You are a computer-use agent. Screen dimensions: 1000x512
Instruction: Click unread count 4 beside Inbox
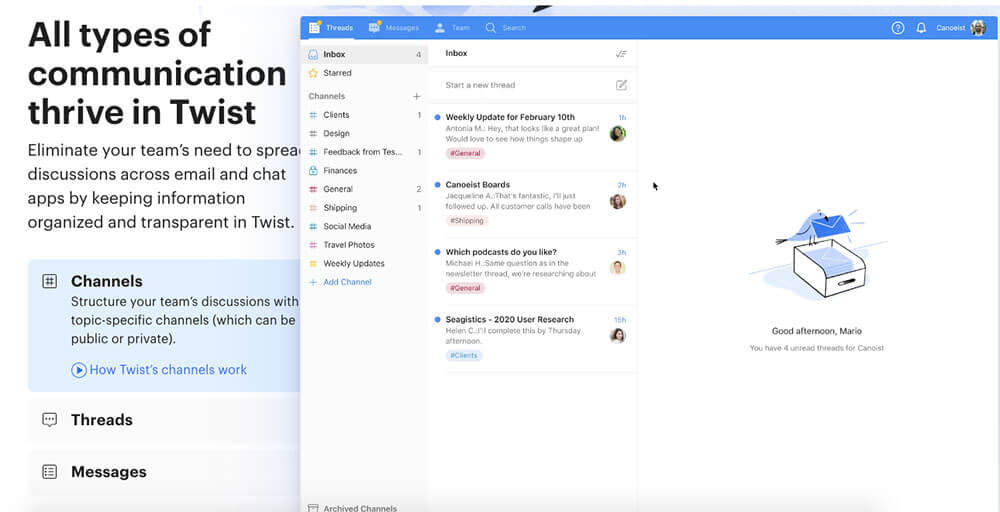(x=418, y=55)
